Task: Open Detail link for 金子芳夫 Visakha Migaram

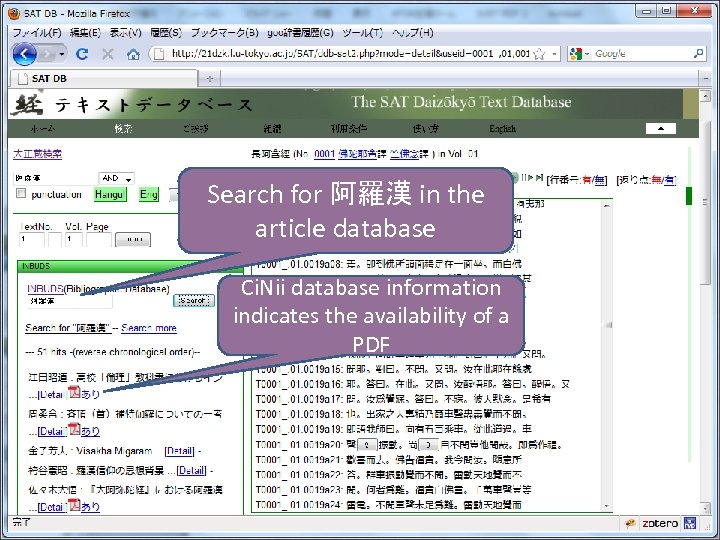Action: pyautogui.click(x=180, y=451)
